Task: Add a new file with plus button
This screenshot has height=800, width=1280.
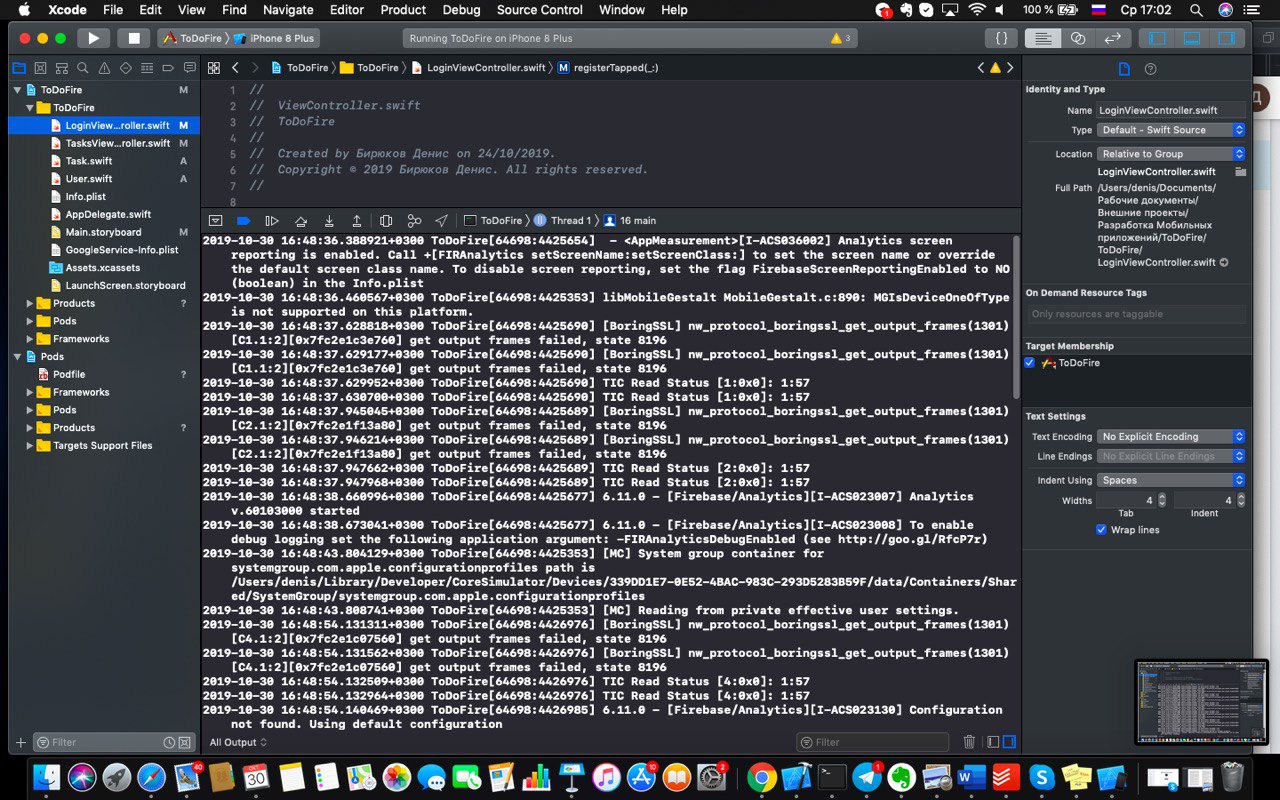Action: 20,743
